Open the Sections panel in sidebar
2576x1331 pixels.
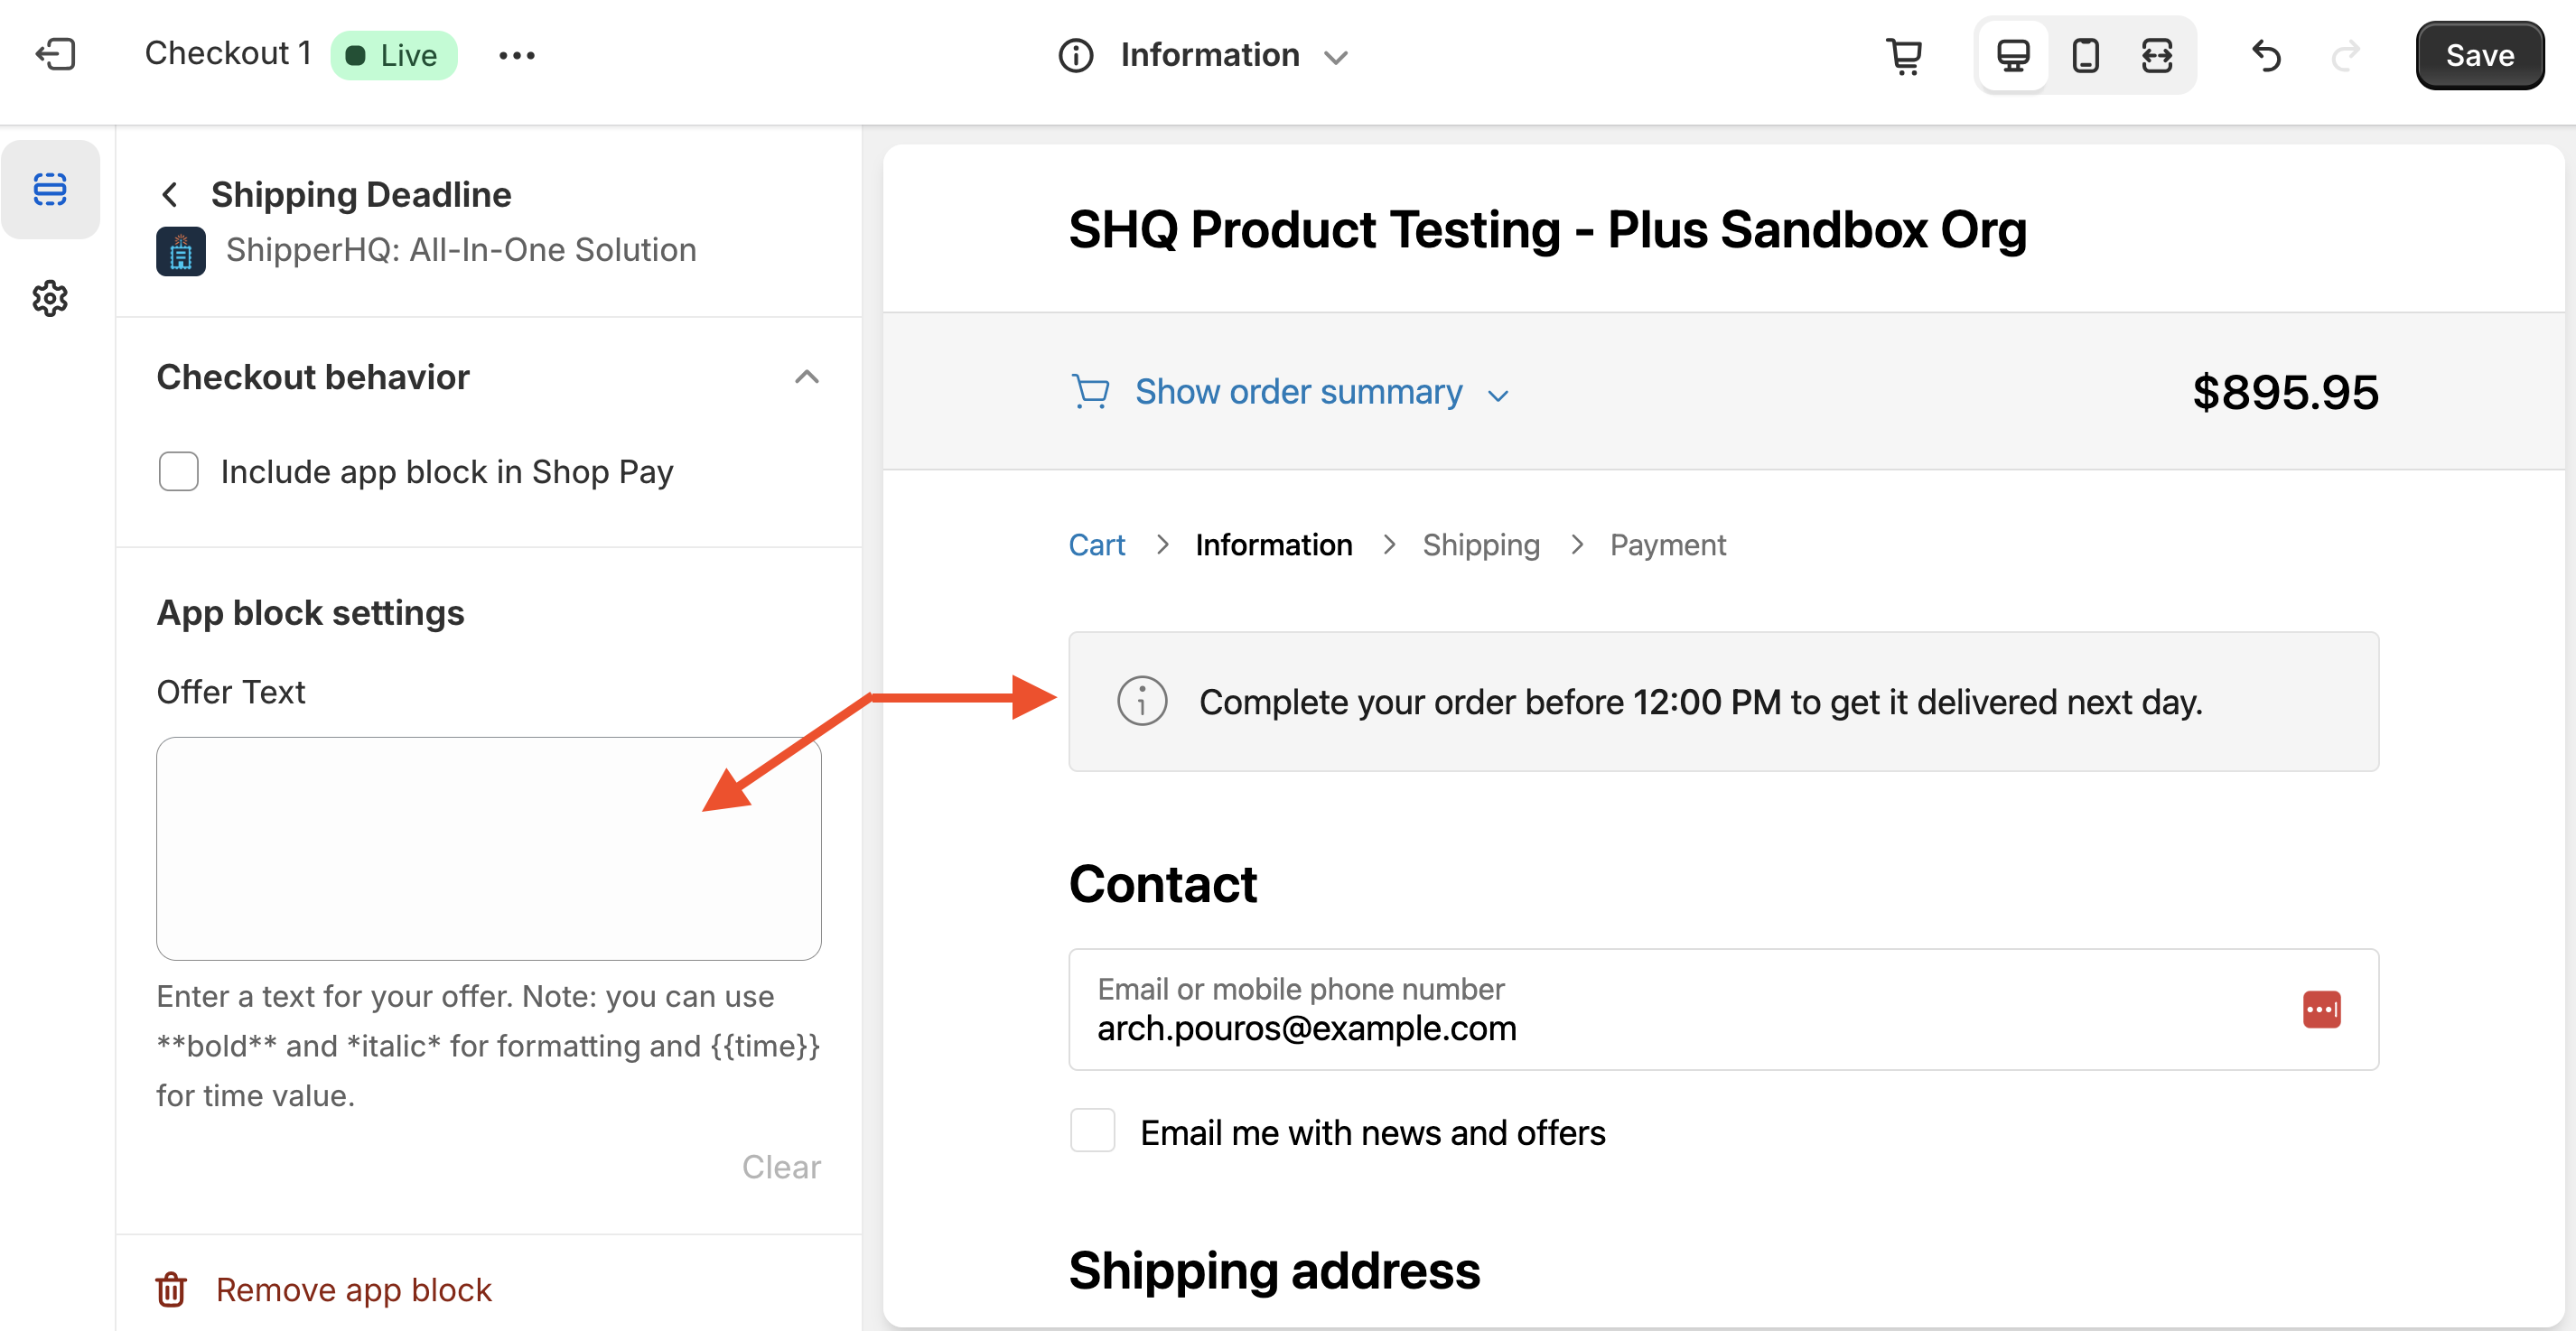pos(50,189)
